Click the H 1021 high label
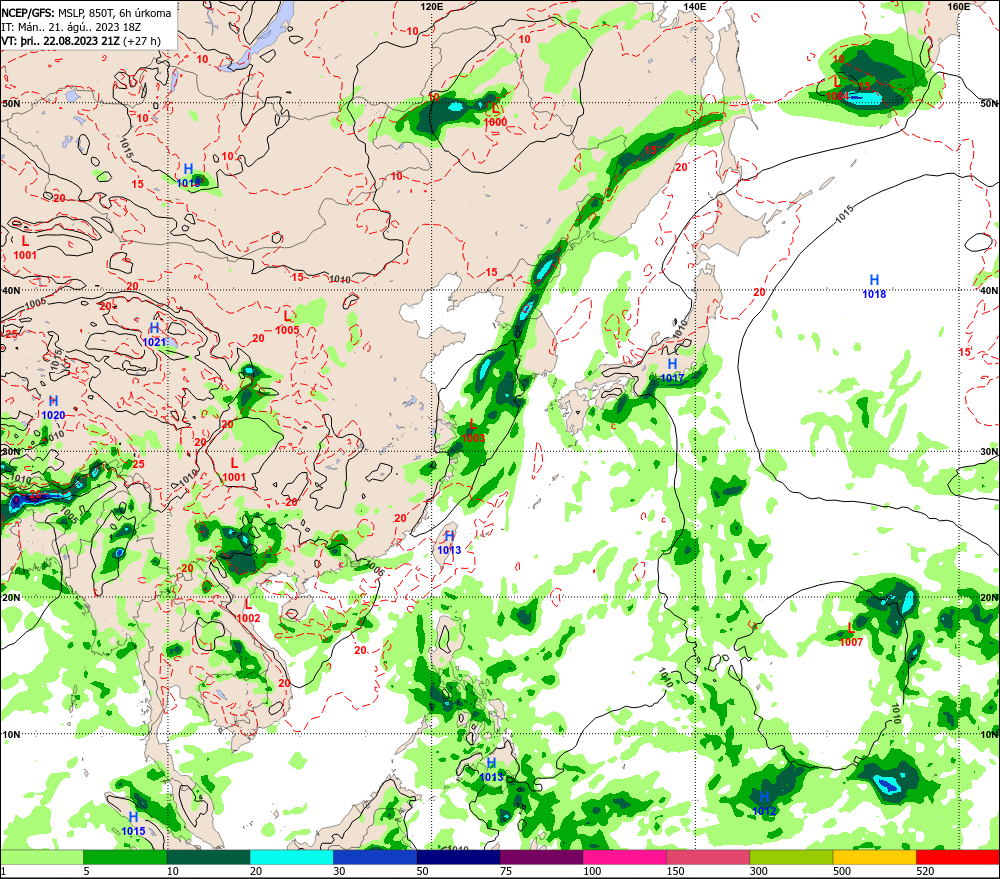 point(154,335)
